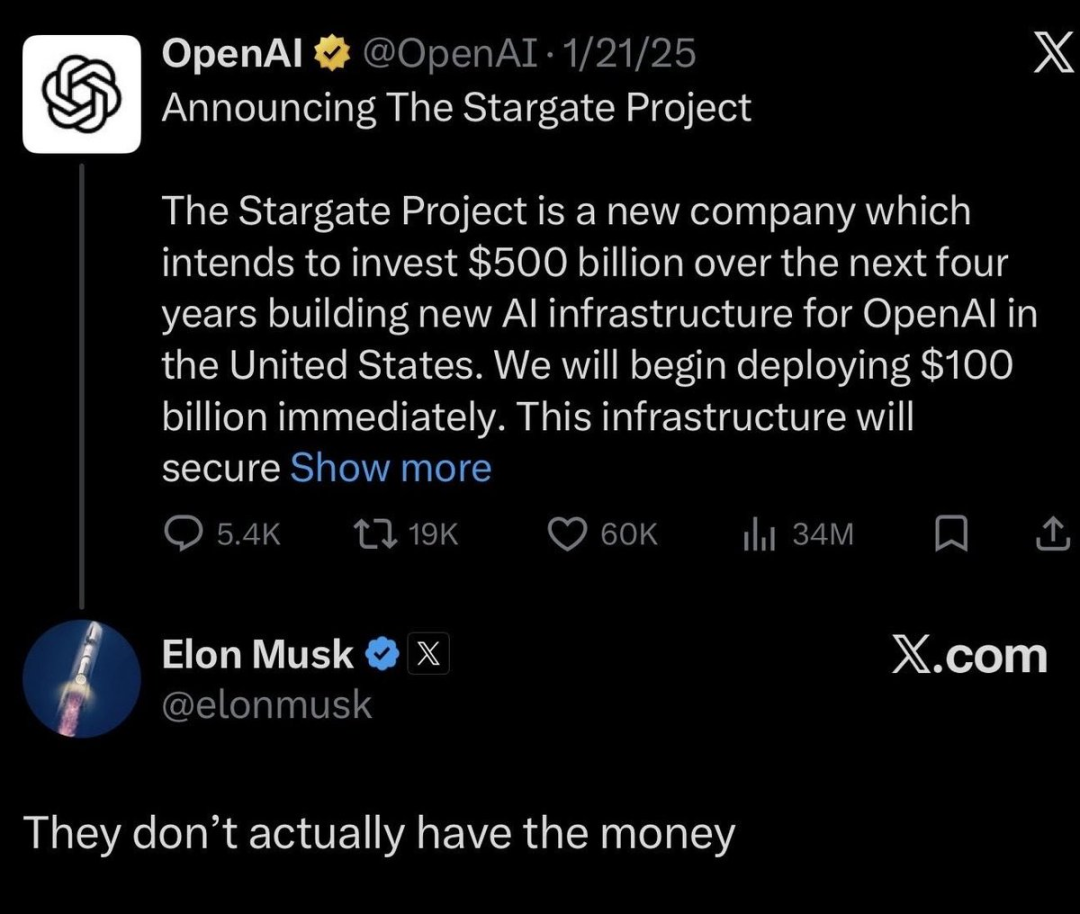
Task: Click Elon Musk's blue verified checkmark
Action: tap(383, 655)
